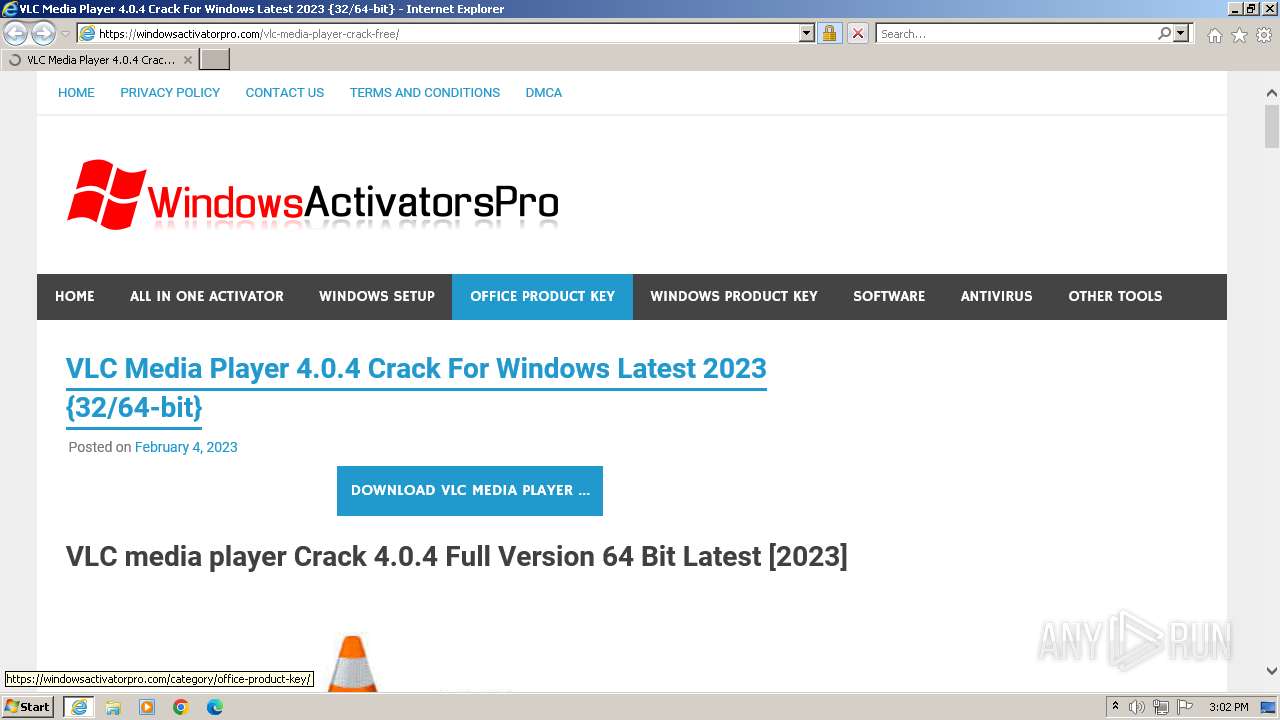Click the top HOME link
Viewport: 1280px width, 720px height.
tap(76, 92)
